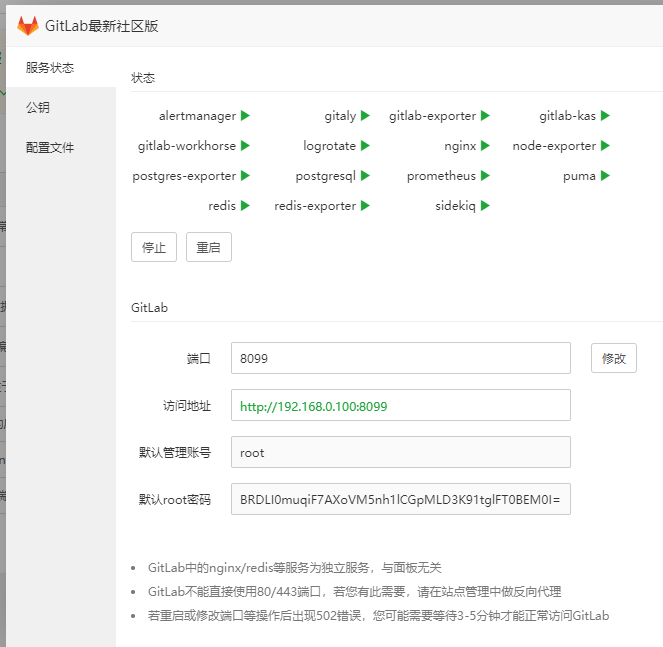663x647 pixels.
Task: Click the GitLab最新社区版 window title
Action: [101, 26]
